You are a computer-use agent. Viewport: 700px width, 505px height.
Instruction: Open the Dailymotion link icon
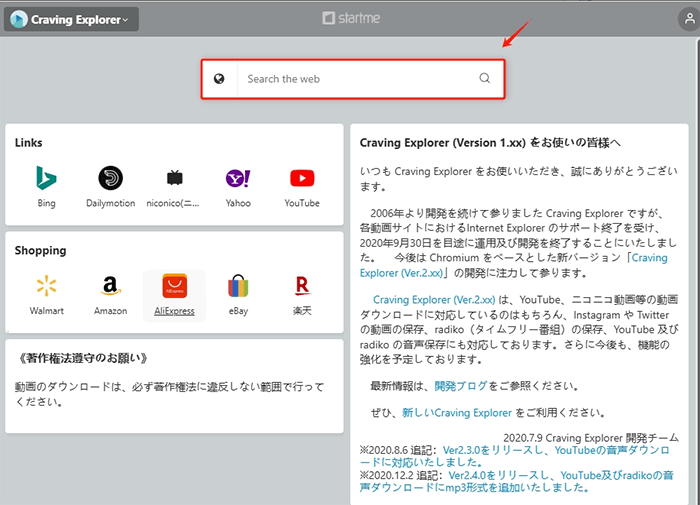click(x=110, y=178)
